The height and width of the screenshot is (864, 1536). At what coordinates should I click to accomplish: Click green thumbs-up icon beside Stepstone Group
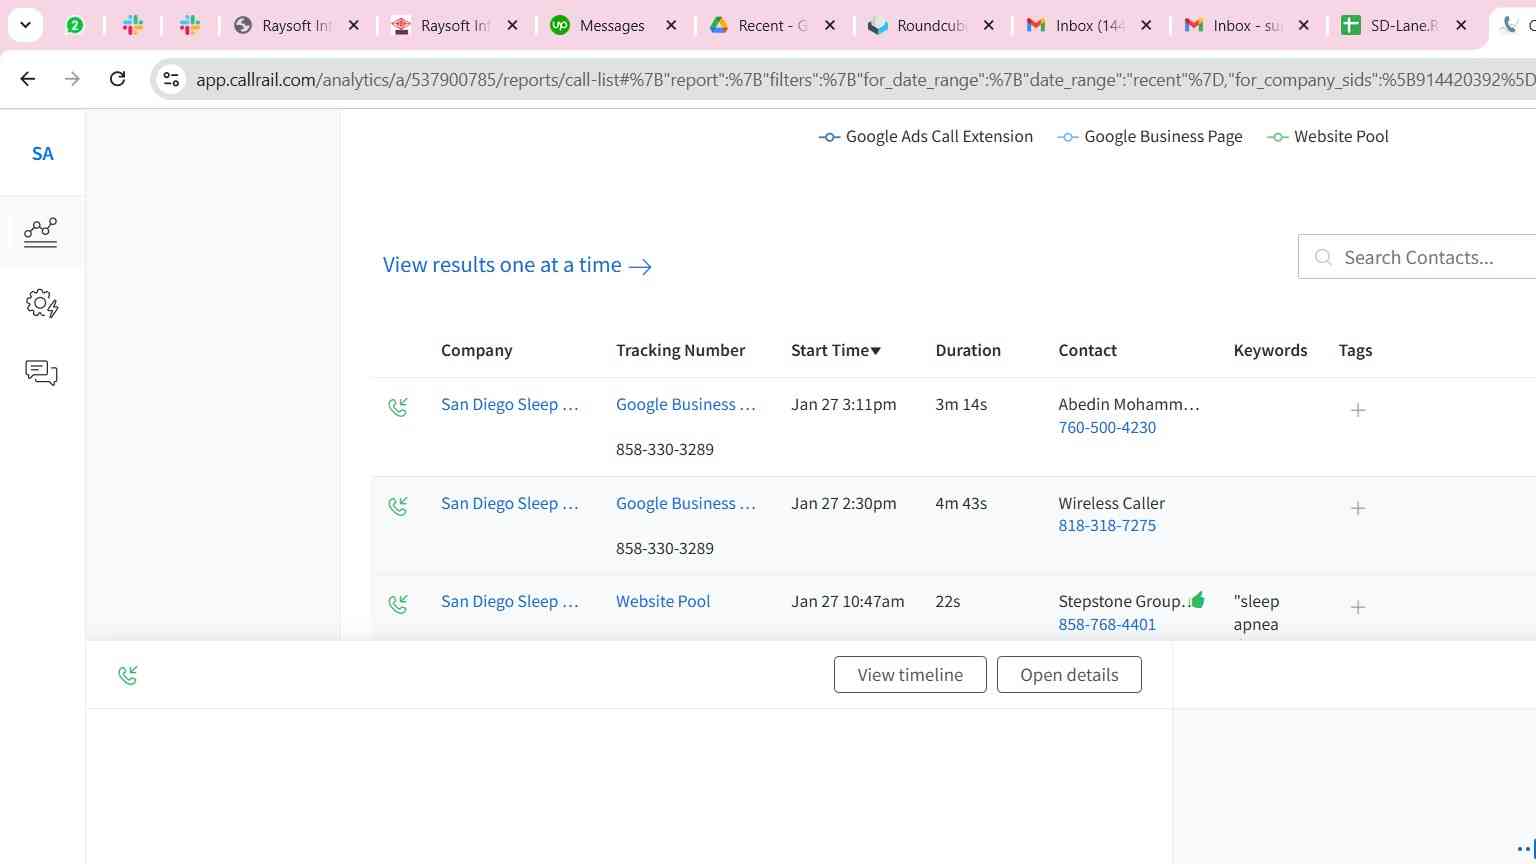tap(1198, 600)
